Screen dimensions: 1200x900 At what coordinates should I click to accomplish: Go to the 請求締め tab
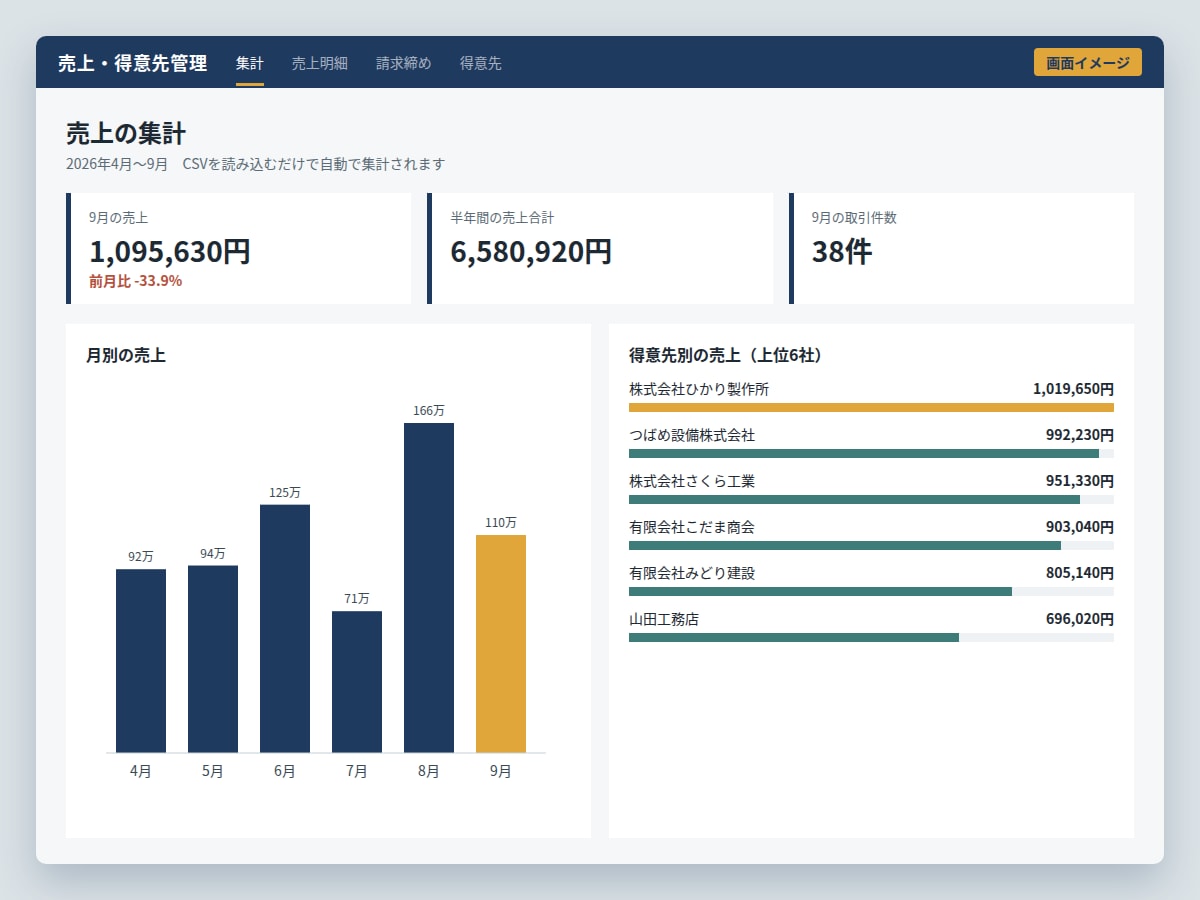tap(404, 63)
